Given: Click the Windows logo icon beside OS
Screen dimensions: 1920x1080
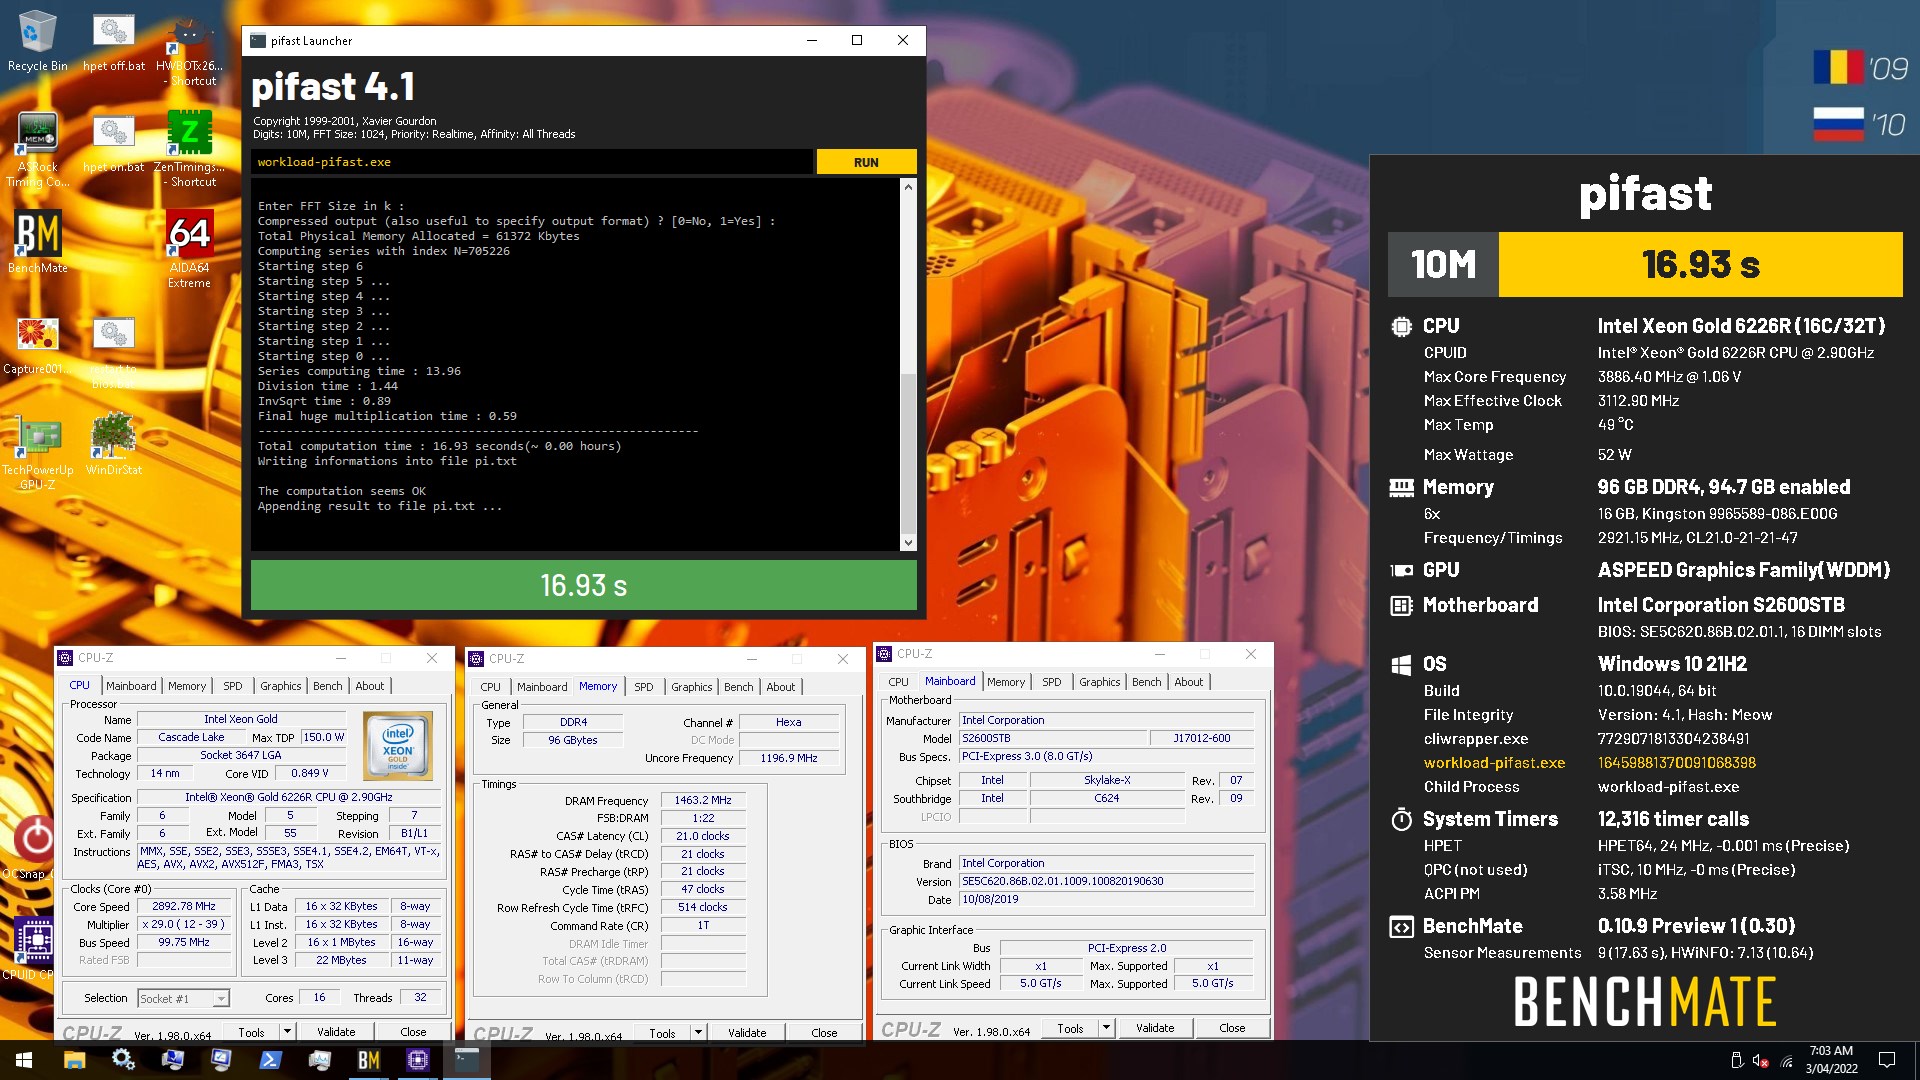Looking at the screenshot, I should point(1401,664).
